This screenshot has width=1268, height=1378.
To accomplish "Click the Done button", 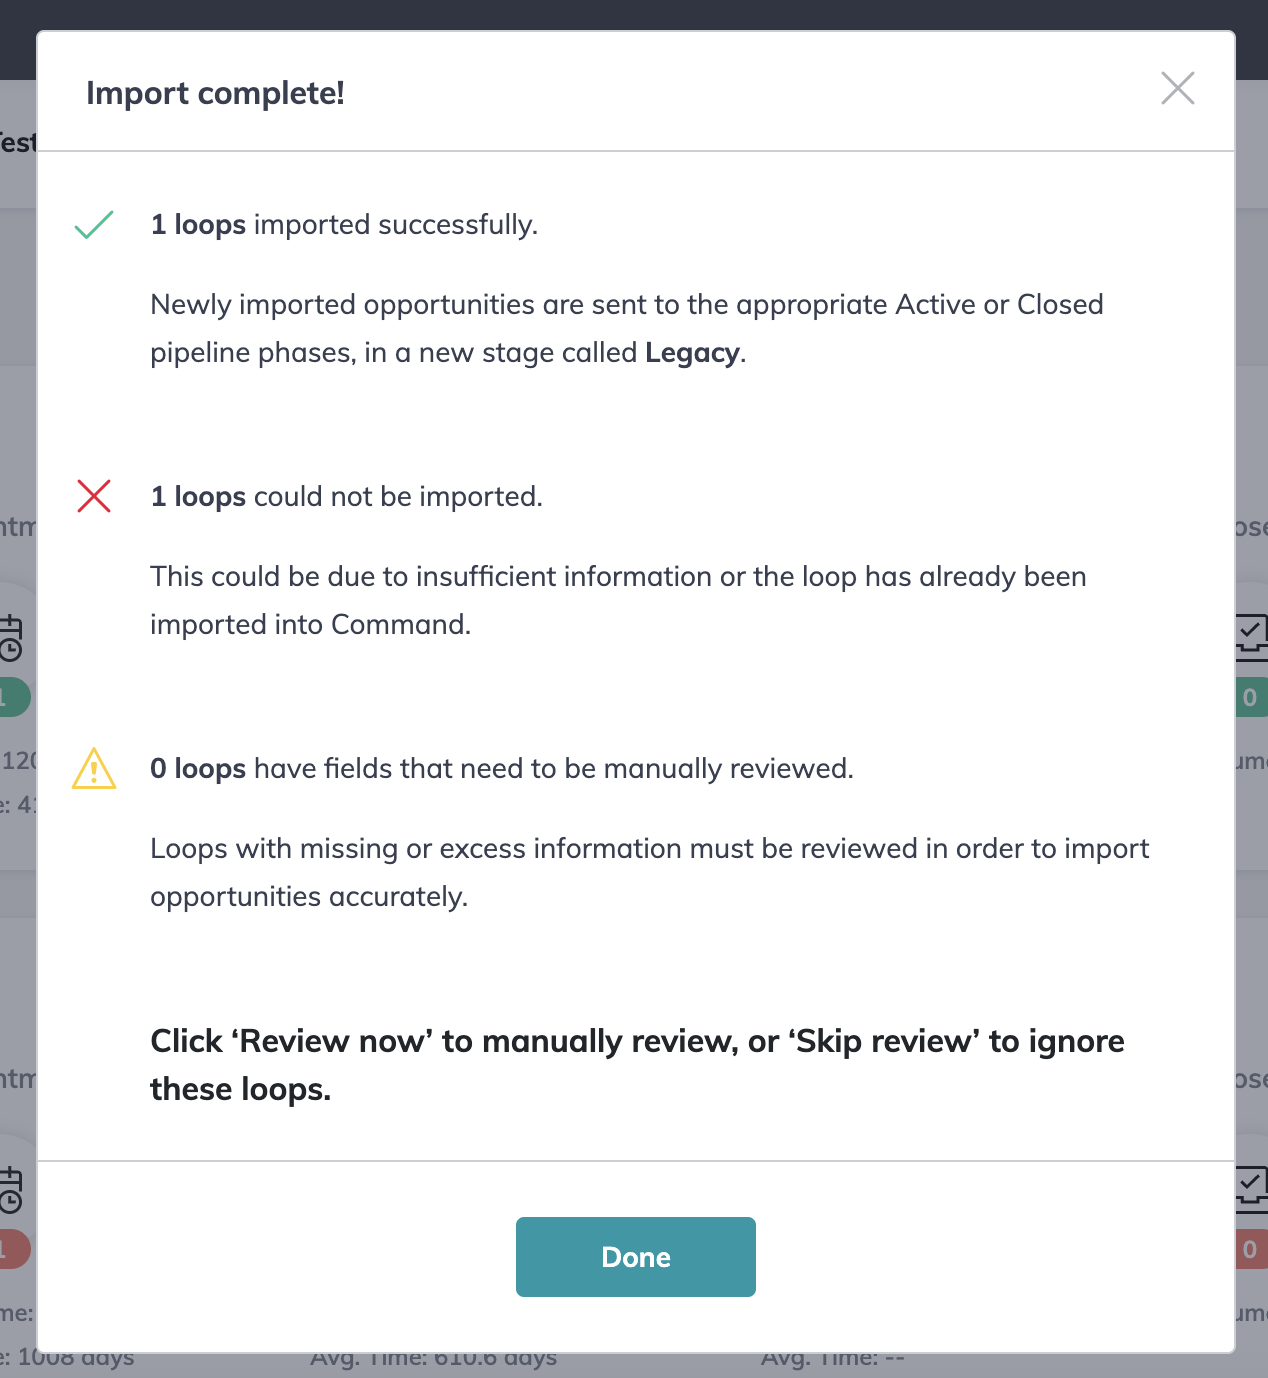I will (x=635, y=1257).
